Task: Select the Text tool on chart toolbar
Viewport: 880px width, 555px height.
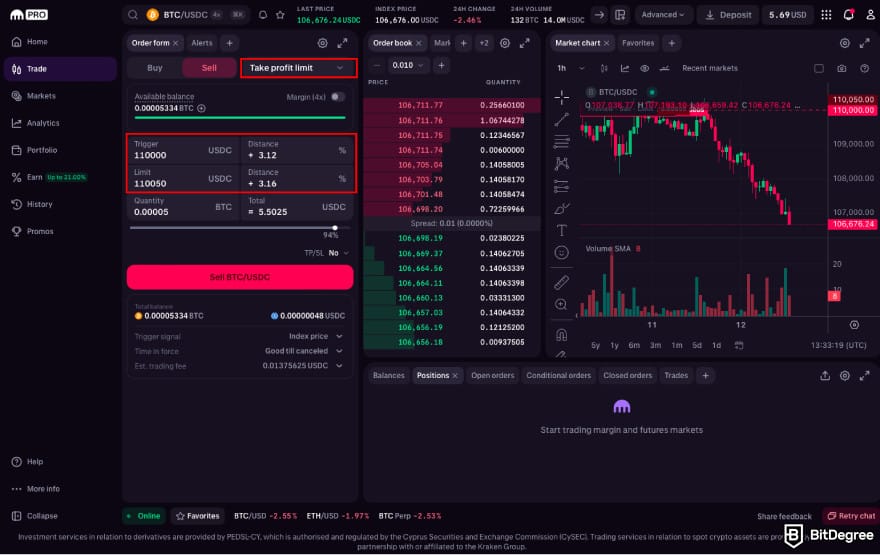Action: click(561, 231)
